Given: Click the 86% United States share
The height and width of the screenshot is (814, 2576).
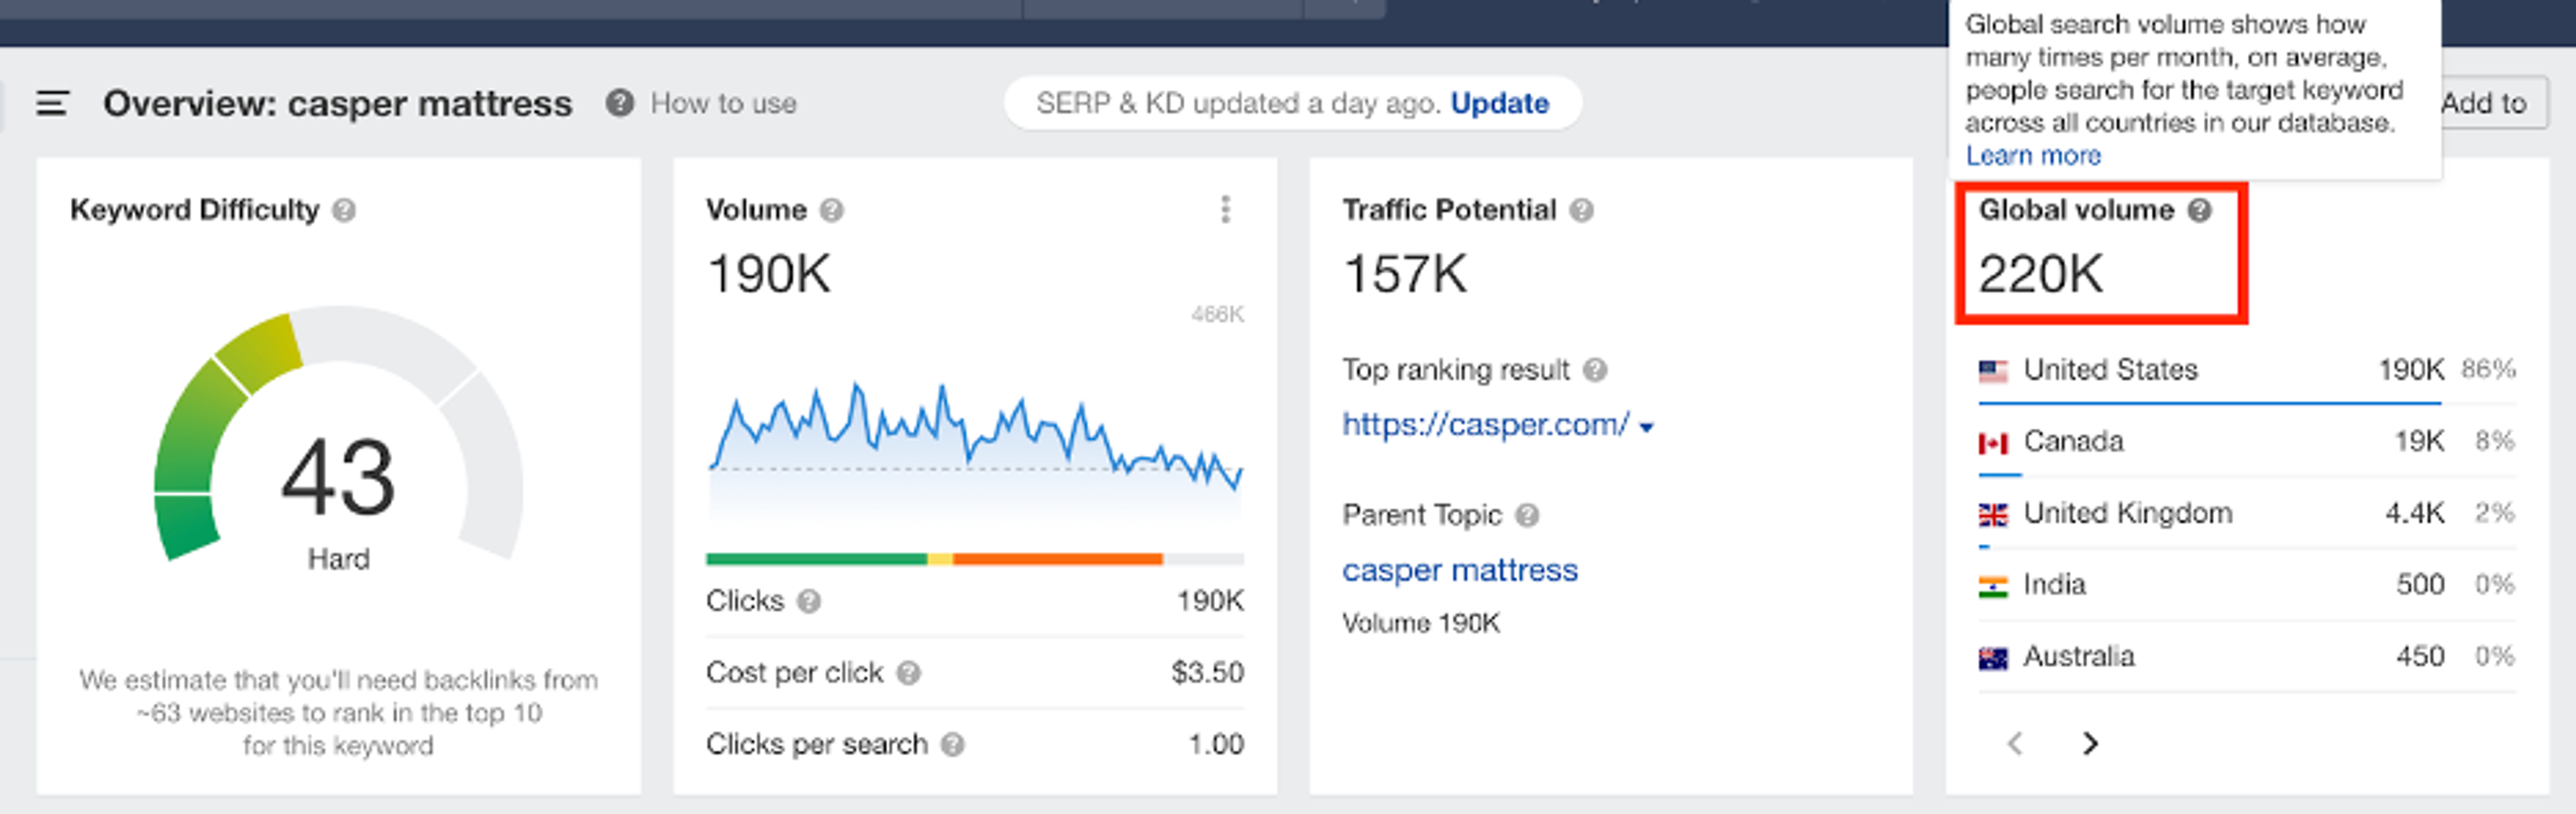Looking at the screenshot, I should coord(2488,370).
